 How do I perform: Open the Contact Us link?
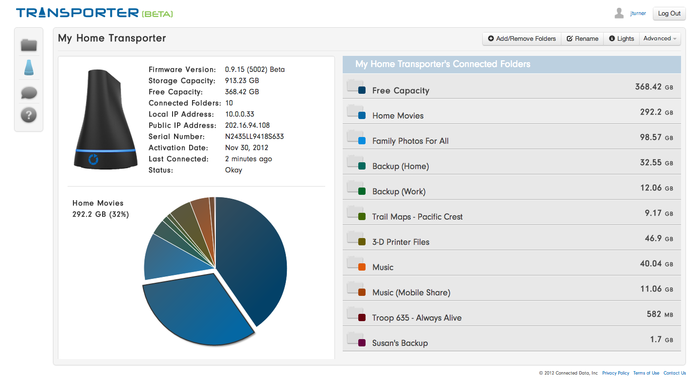tap(675, 373)
